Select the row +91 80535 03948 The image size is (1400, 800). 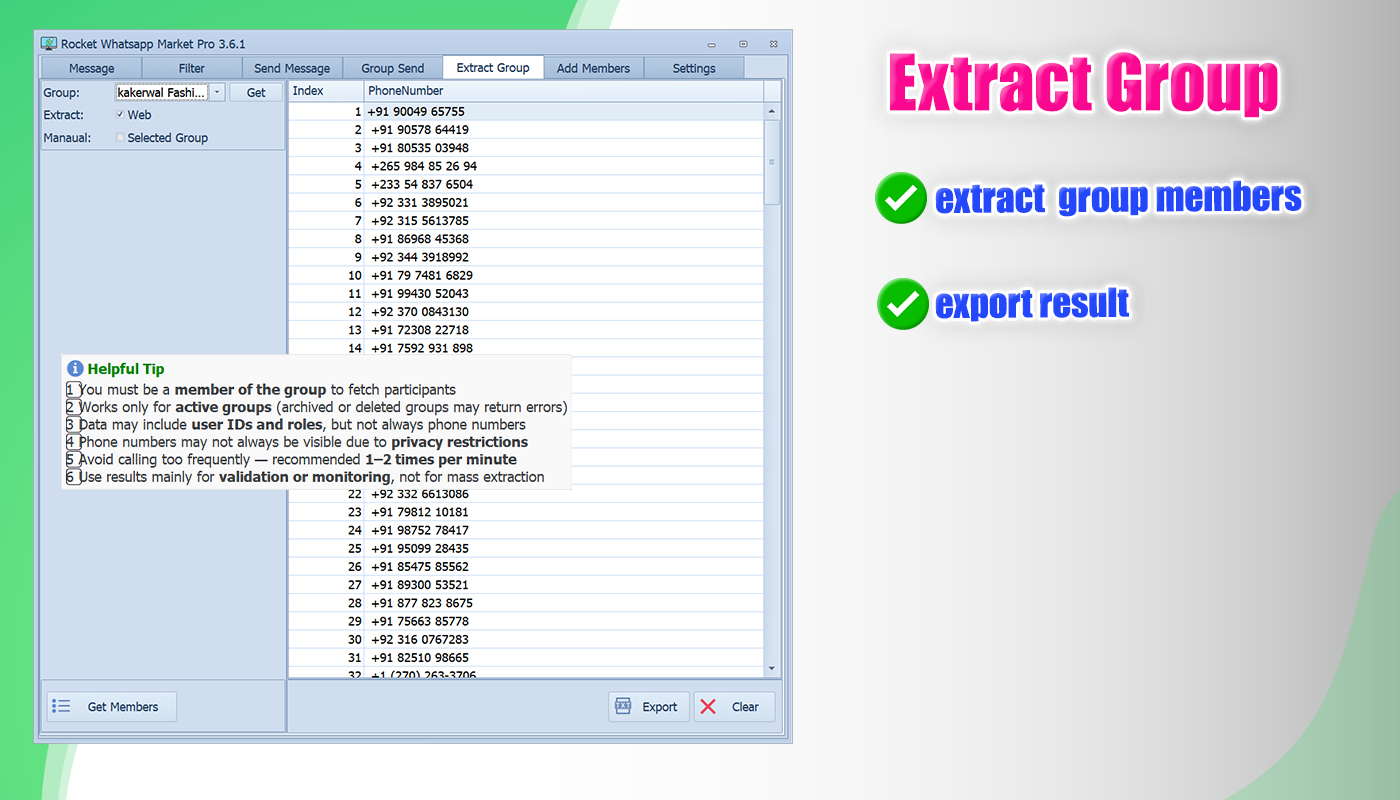coord(526,148)
